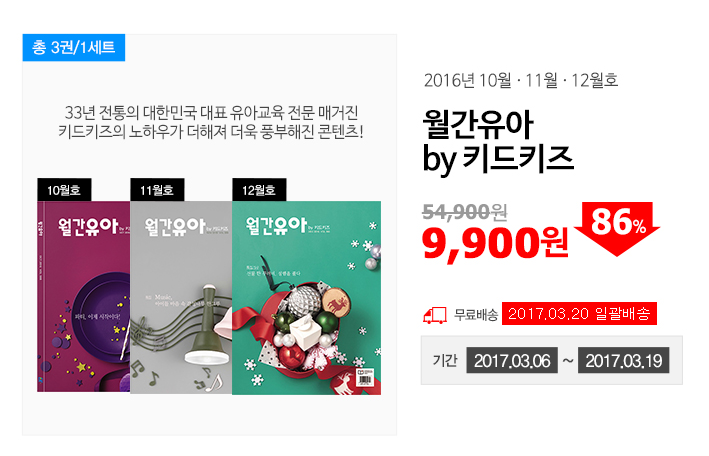
Task: Click the 86% discount arrow badge
Action: point(617,228)
